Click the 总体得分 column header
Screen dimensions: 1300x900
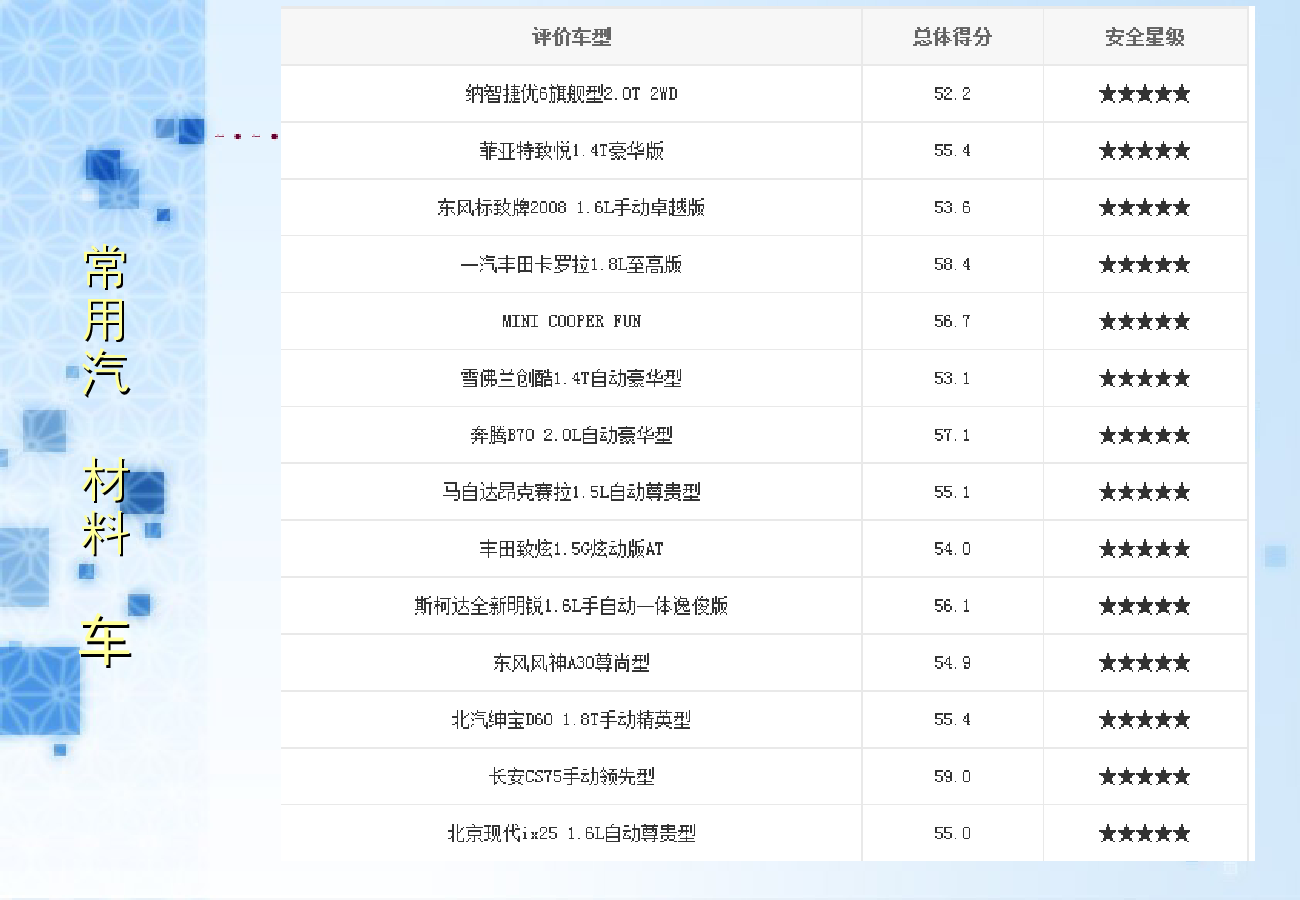pyautogui.click(x=952, y=37)
